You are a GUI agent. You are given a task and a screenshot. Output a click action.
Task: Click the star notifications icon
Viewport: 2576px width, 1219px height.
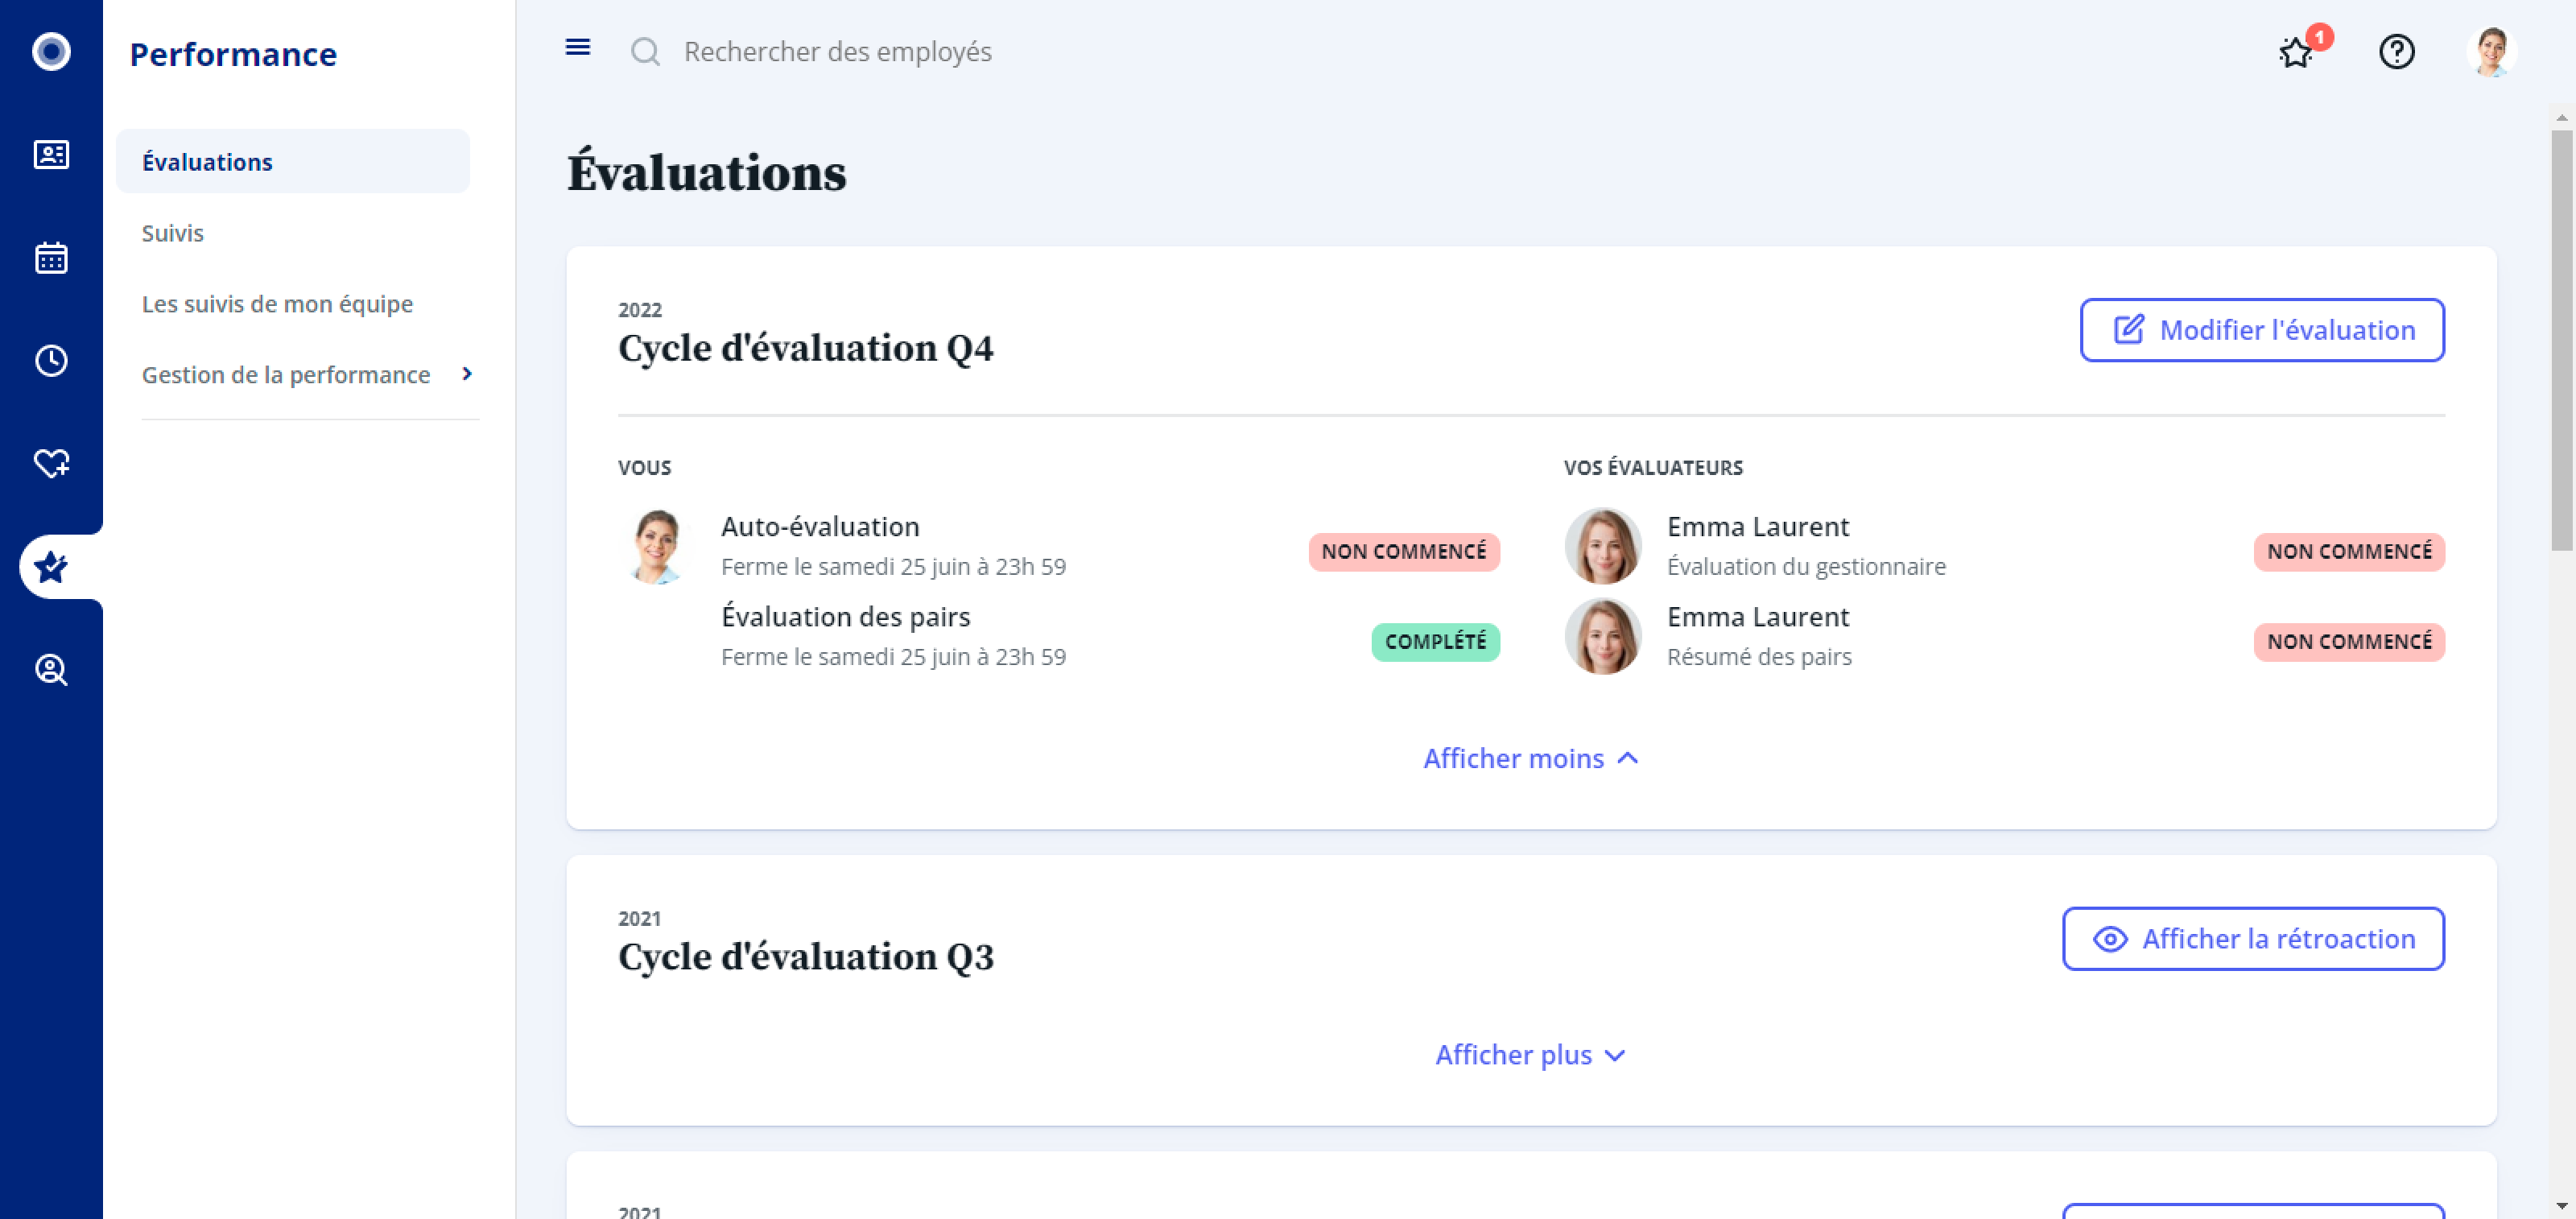coord(2296,52)
